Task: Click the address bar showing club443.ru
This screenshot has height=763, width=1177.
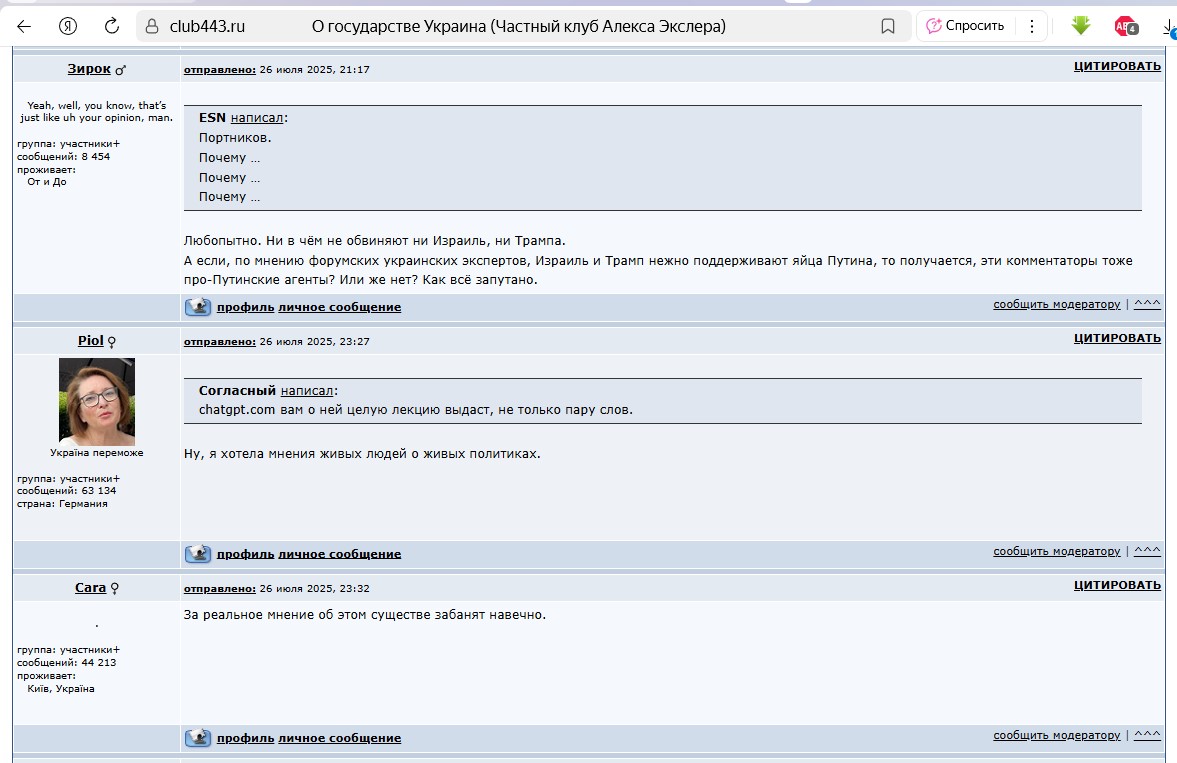Action: click(x=500, y=26)
